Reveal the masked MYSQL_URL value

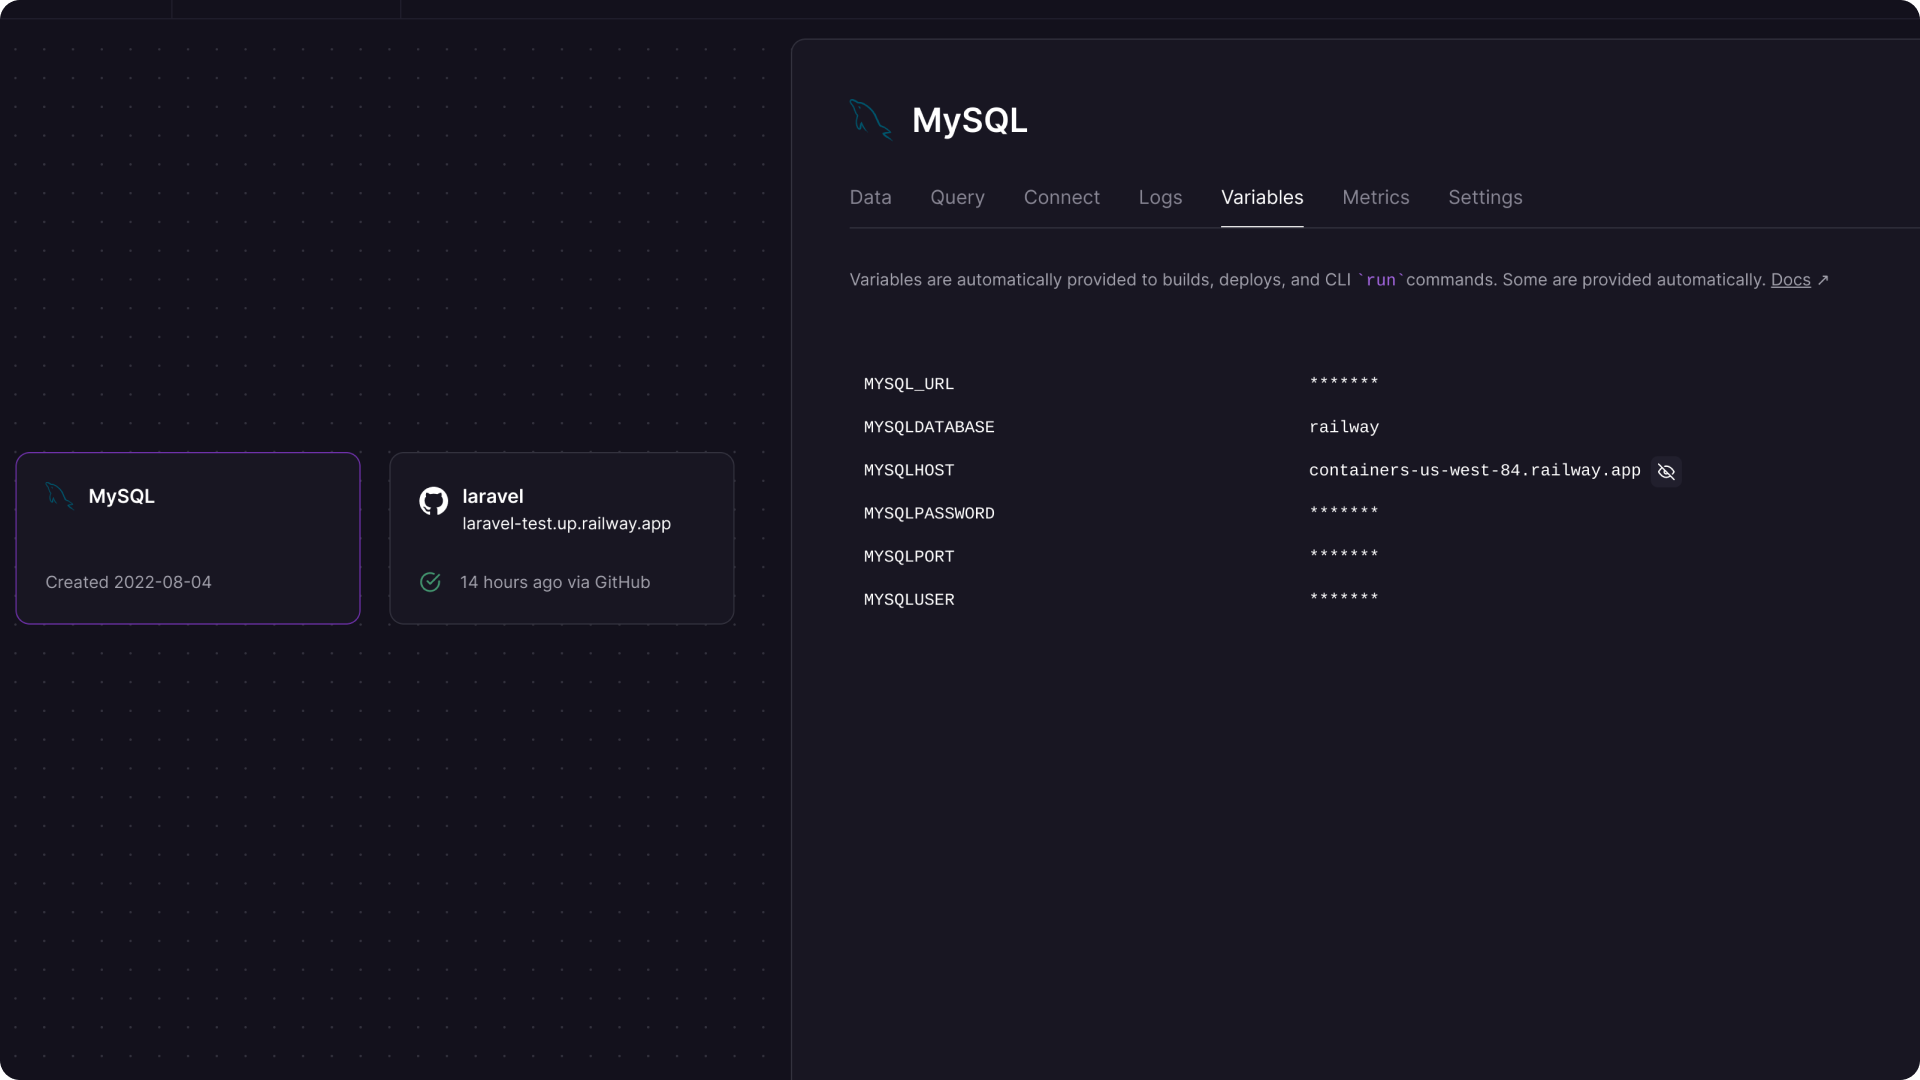click(1343, 384)
